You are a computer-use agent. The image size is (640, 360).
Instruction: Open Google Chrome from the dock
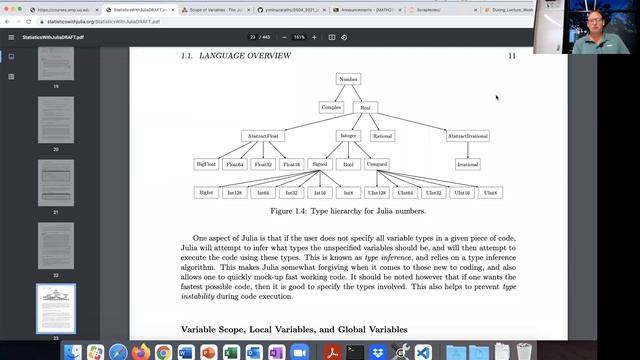pos(163,352)
